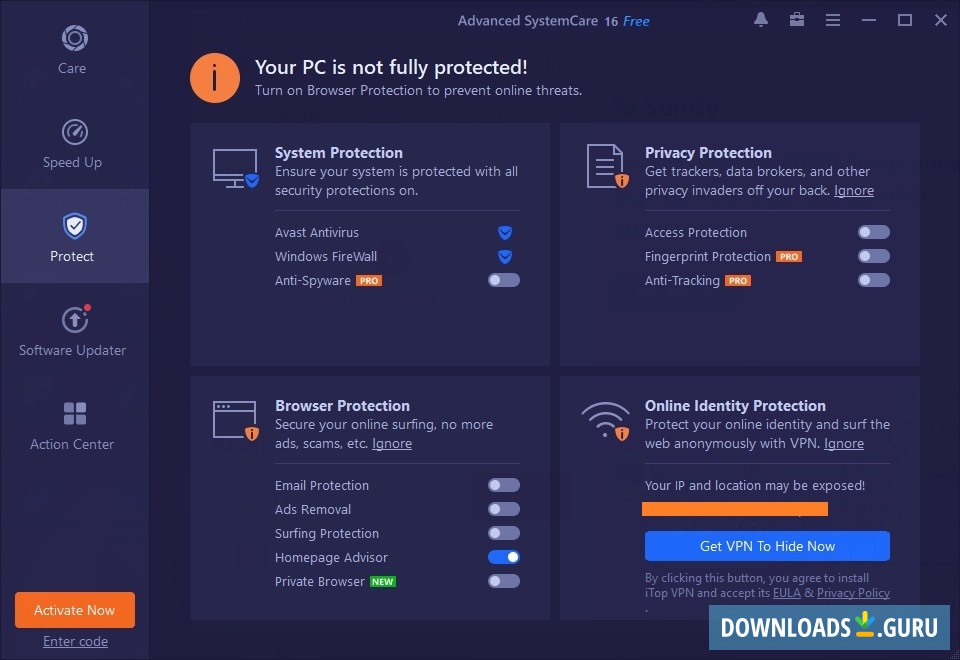Toggle Access Protection on

point(873,232)
